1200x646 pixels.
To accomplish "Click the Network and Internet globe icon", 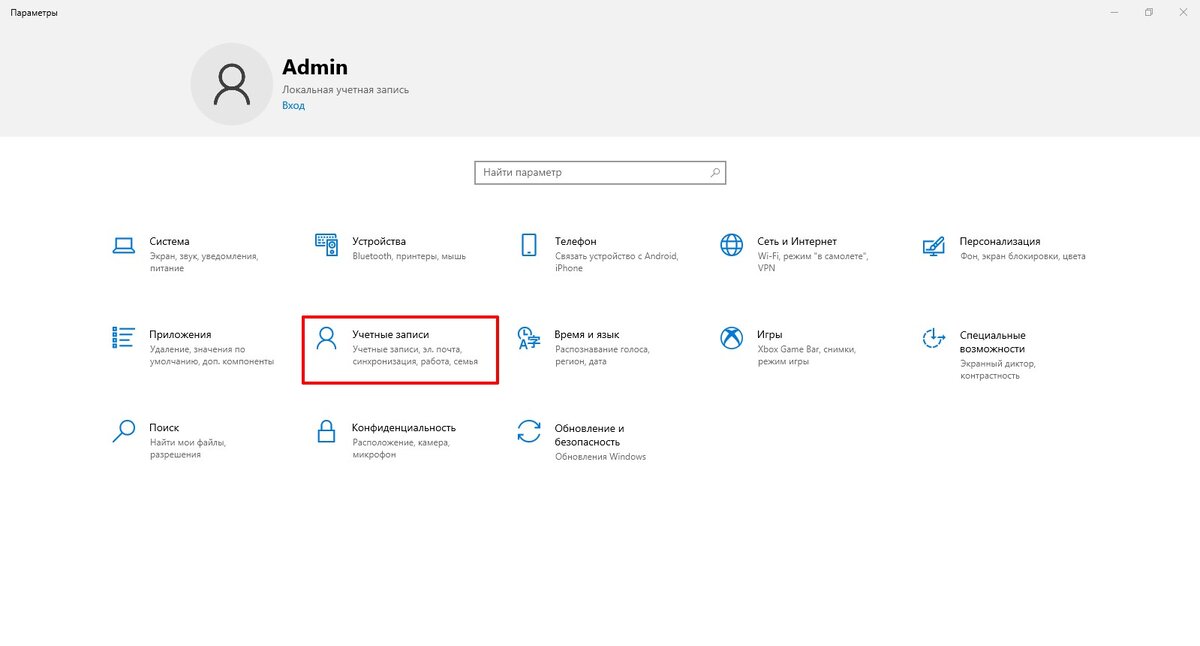I will pos(732,245).
